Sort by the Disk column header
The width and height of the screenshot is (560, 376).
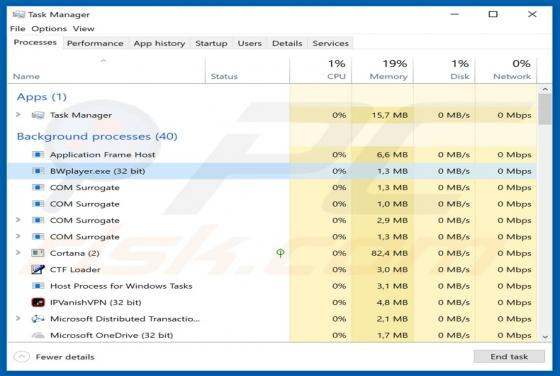coord(444,70)
